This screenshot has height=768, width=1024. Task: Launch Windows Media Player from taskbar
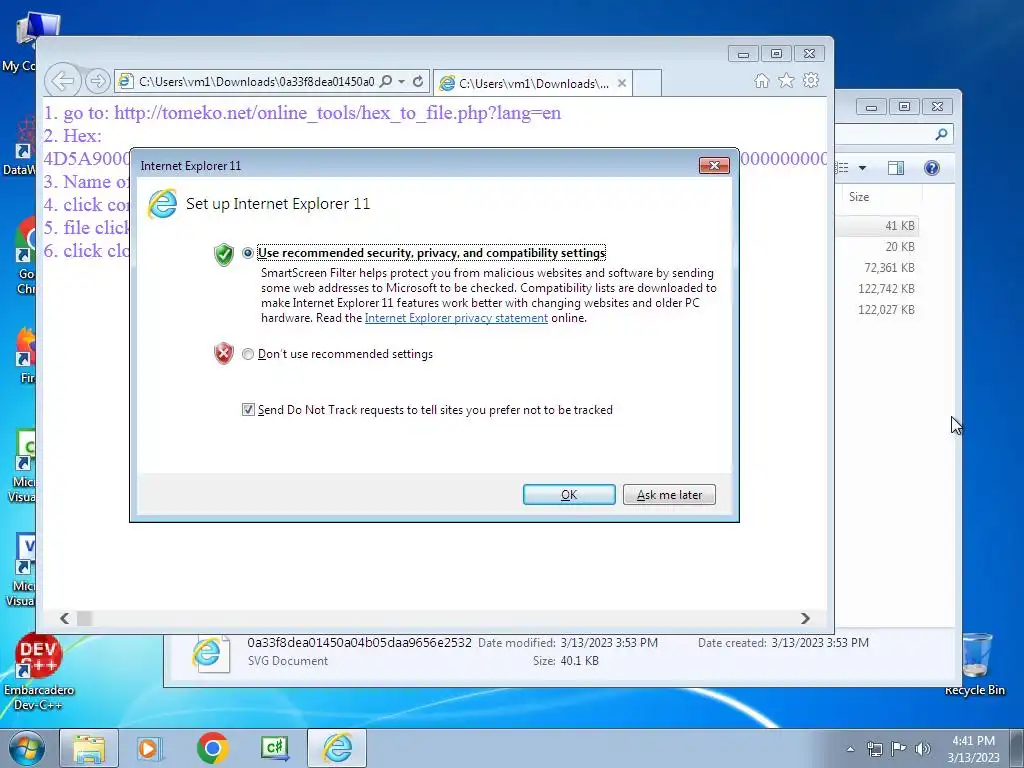pos(150,748)
